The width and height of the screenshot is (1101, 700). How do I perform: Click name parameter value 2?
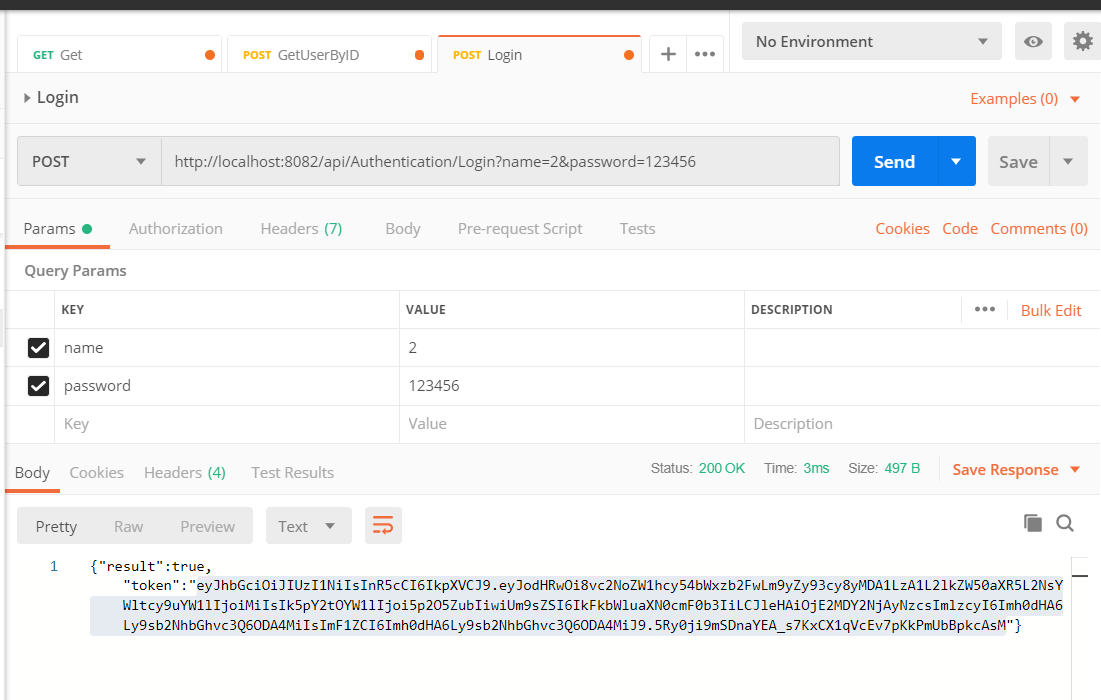(x=572, y=348)
